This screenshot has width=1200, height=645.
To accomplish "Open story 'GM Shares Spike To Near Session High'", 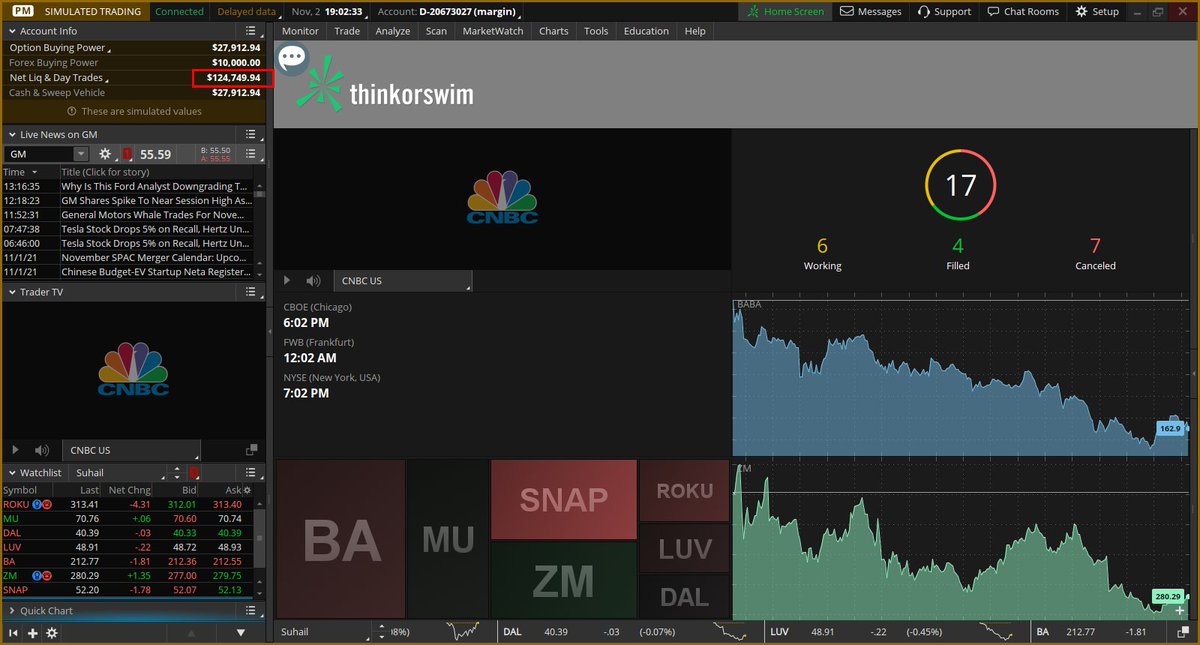I will pos(155,200).
